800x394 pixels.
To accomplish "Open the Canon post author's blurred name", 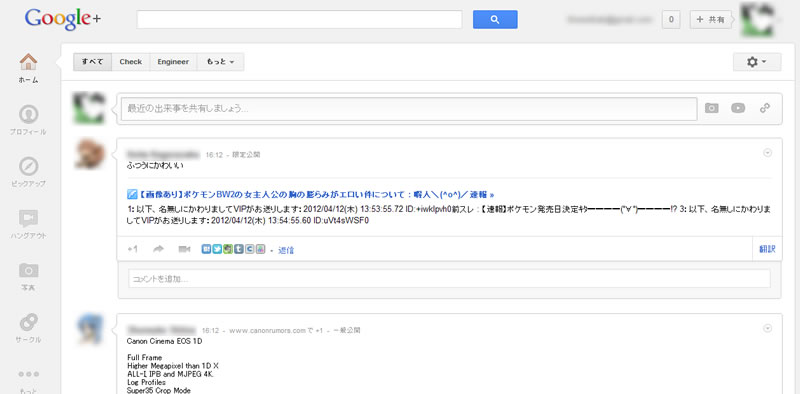I will pos(162,330).
